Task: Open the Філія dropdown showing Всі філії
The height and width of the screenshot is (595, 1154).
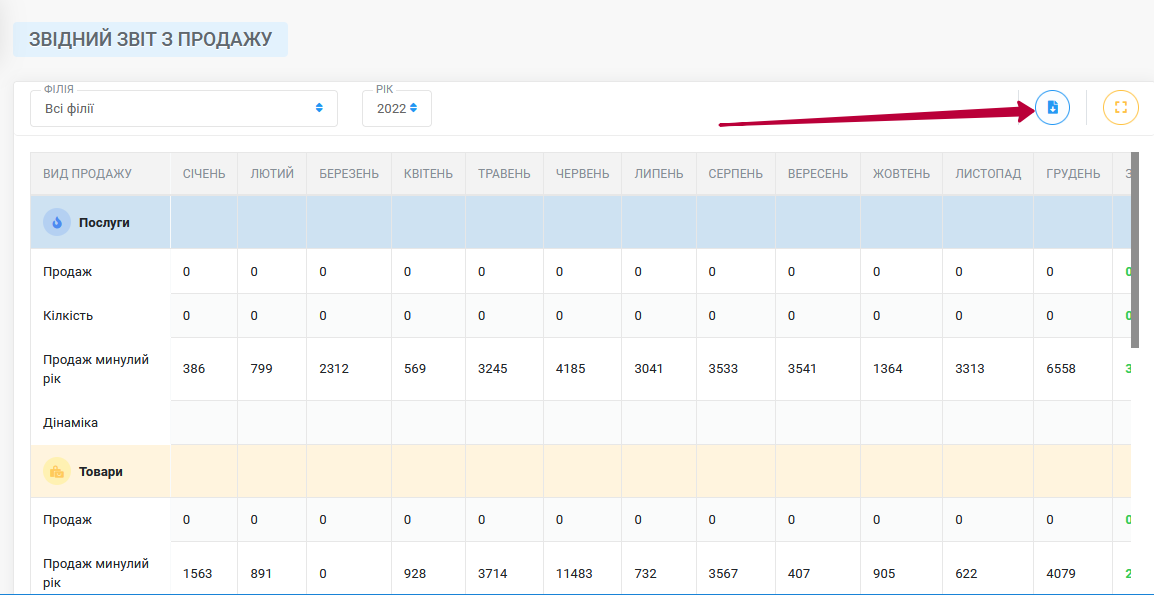Action: click(x=184, y=108)
